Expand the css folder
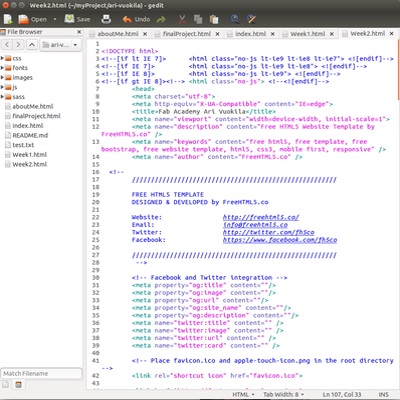 tap(2, 58)
